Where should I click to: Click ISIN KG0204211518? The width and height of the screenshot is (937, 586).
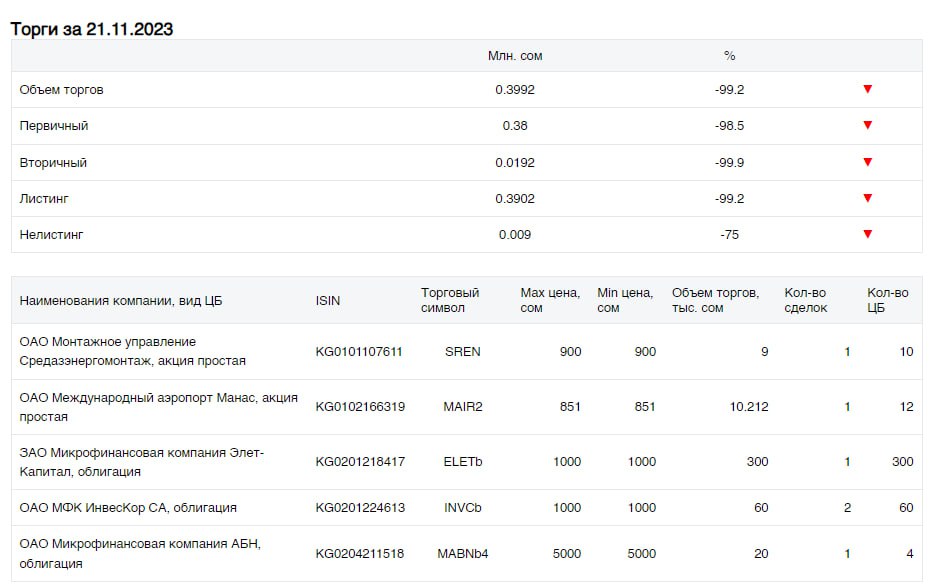[x=360, y=554]
